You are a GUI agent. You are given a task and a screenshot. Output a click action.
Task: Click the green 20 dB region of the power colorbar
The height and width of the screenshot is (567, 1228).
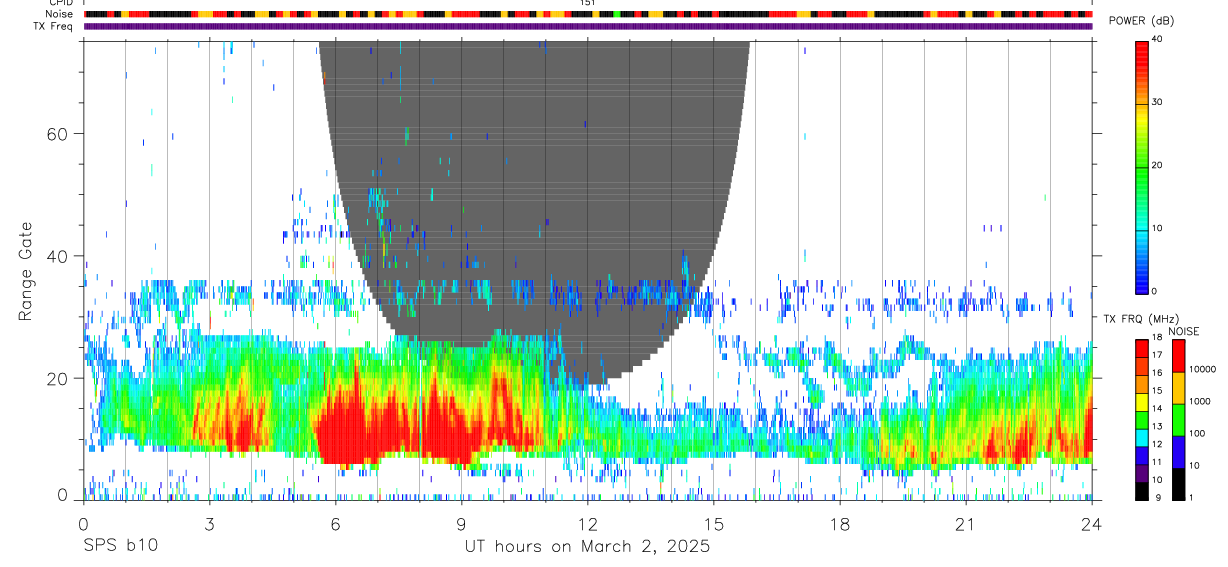tap(1142, 166)
